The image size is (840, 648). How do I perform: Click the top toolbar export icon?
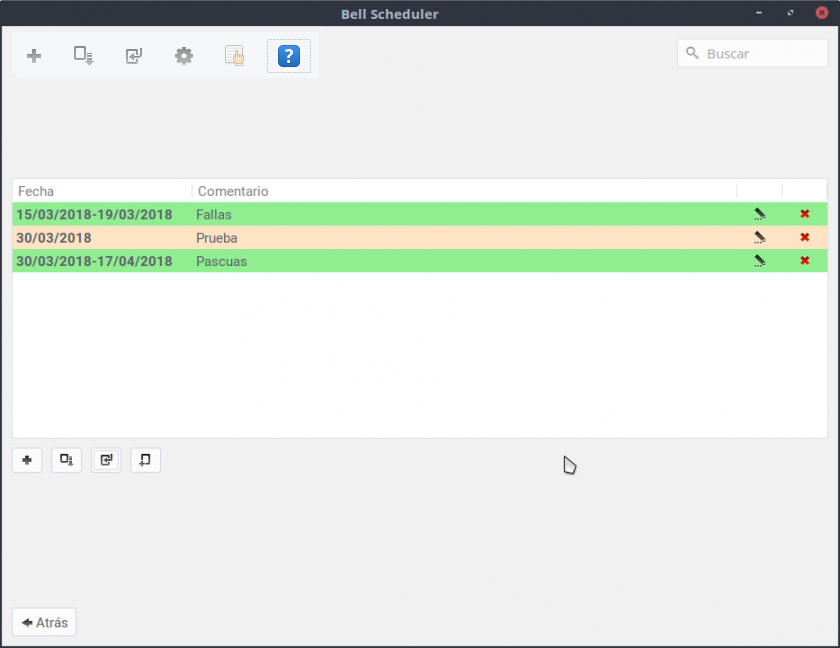pyautogui.click(x=84, y=56)
